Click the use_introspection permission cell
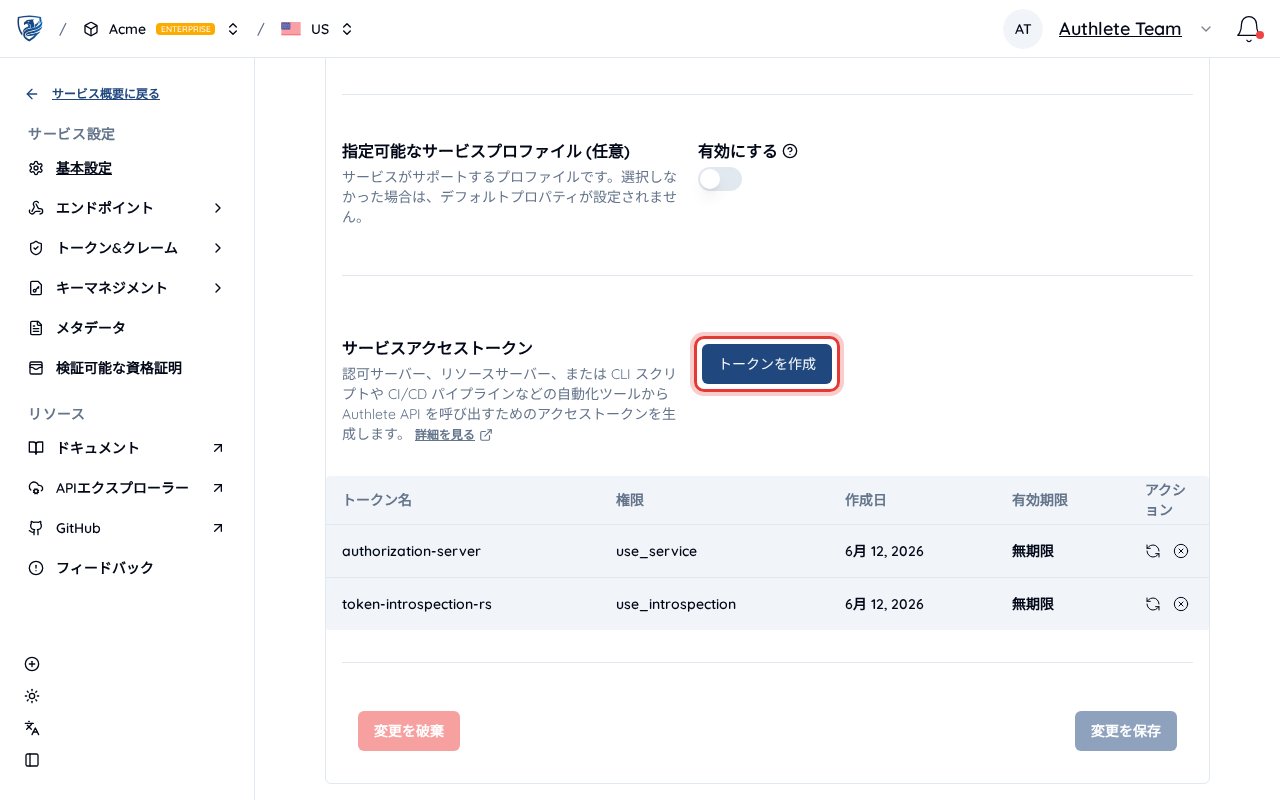Image resolution: width=1280 pixels, height=800 pixels. tap(676, 604)
